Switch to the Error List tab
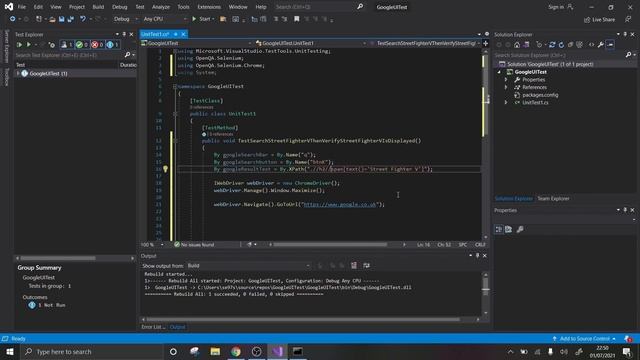The image size is (640, 360). pos(153,327)
